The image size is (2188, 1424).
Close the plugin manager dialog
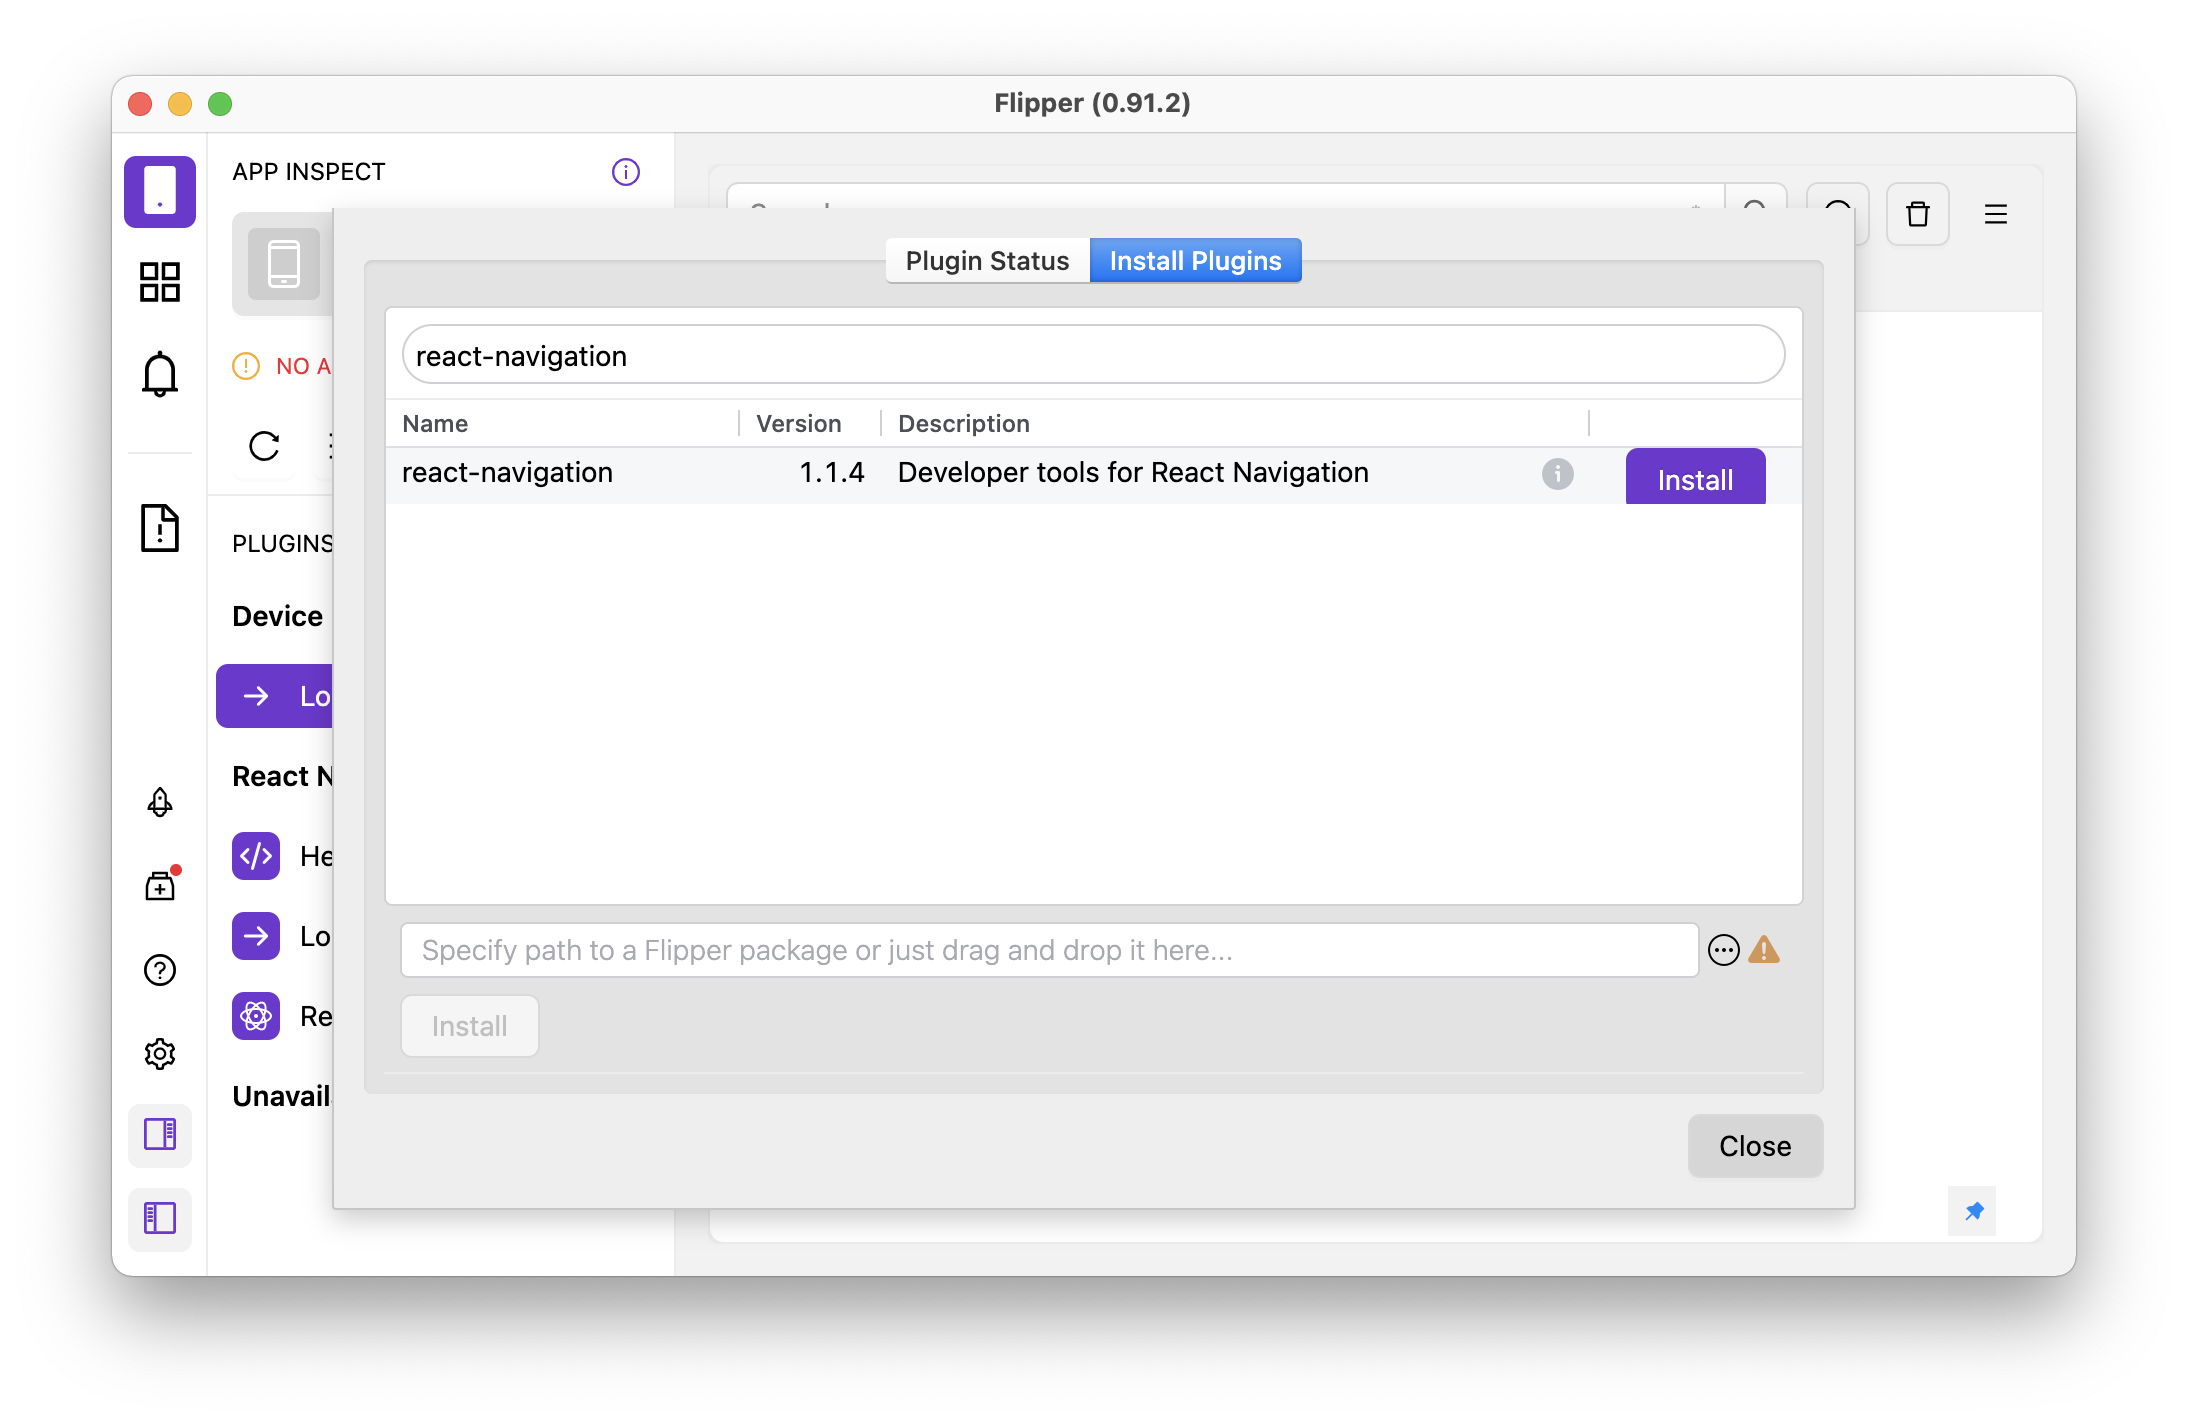click(1754, 1146)
